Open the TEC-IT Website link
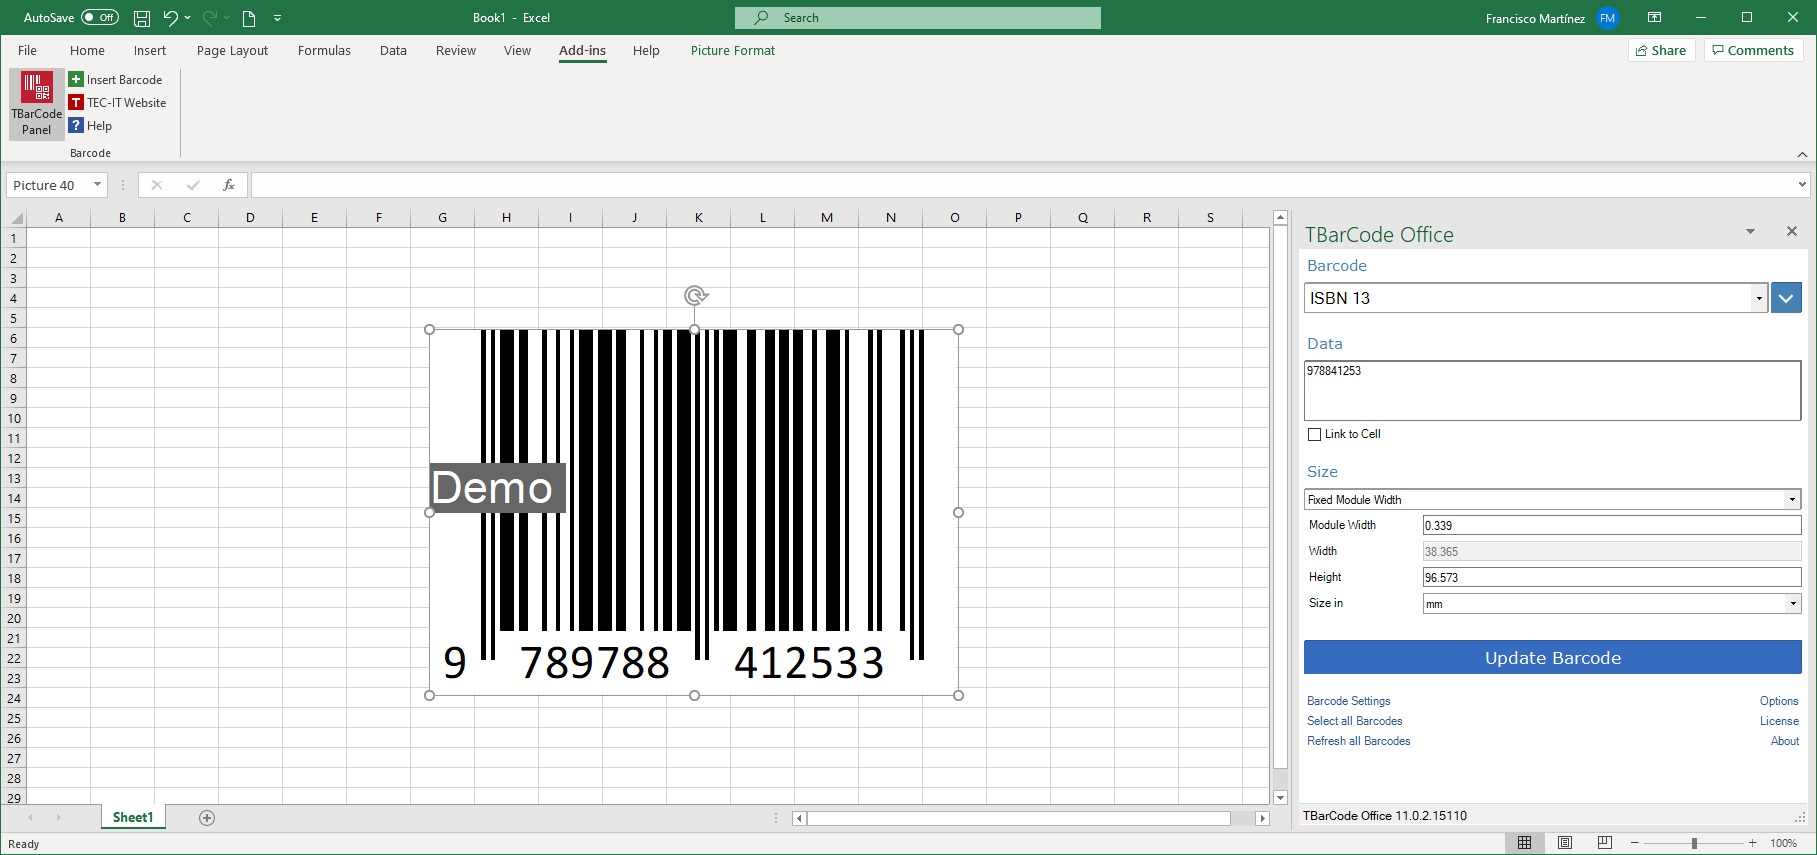The height and width of the screenshot is (855, 1817). pyautogui.click(x=117, y=102)
